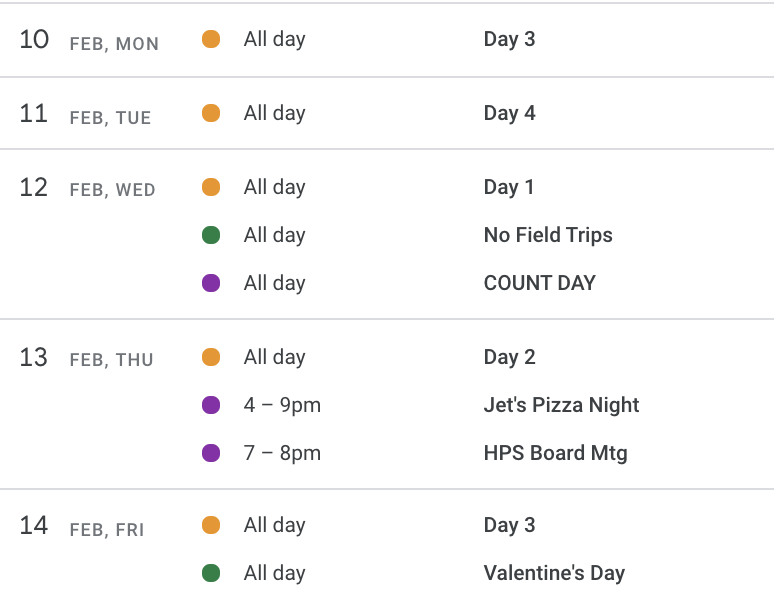Click the purple dot beside HPS Board Mtg

click(211, 453)
